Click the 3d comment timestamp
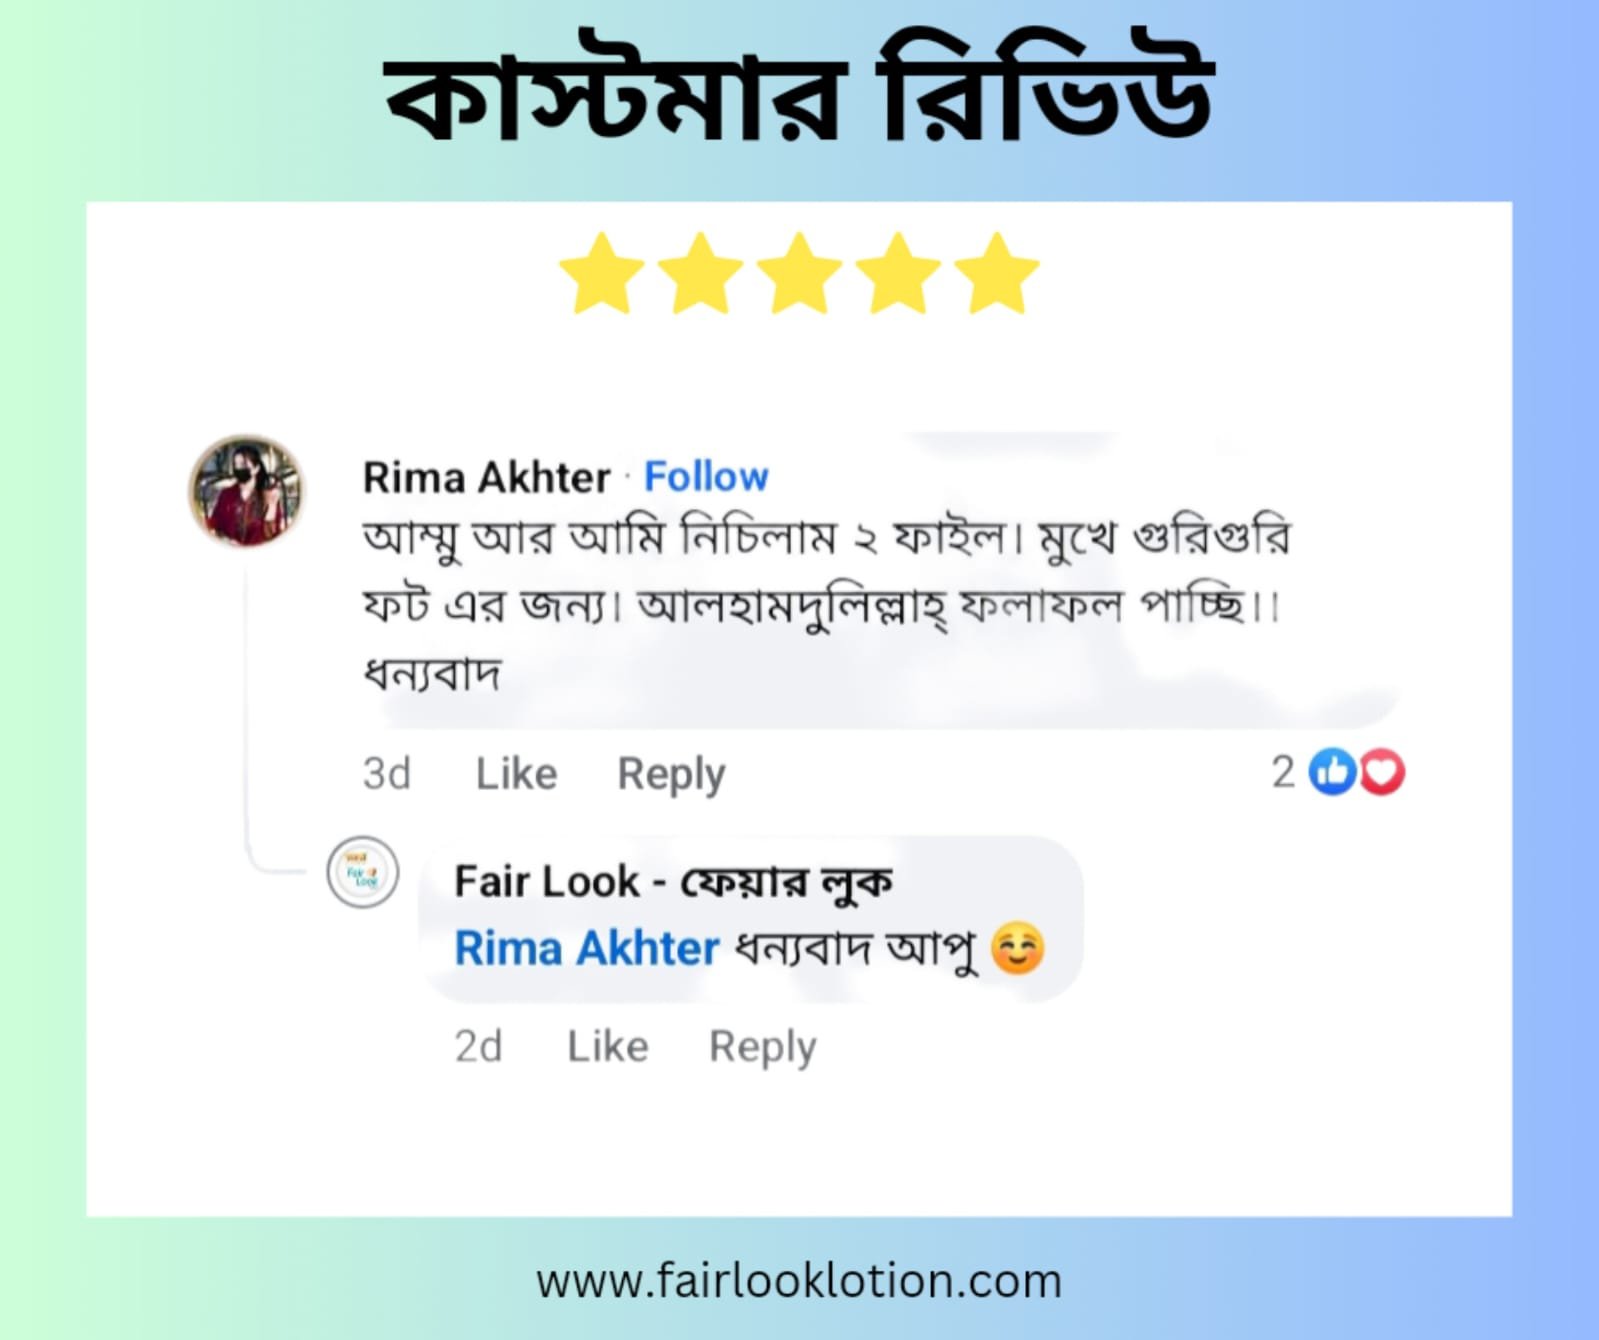 pos(386,773)
